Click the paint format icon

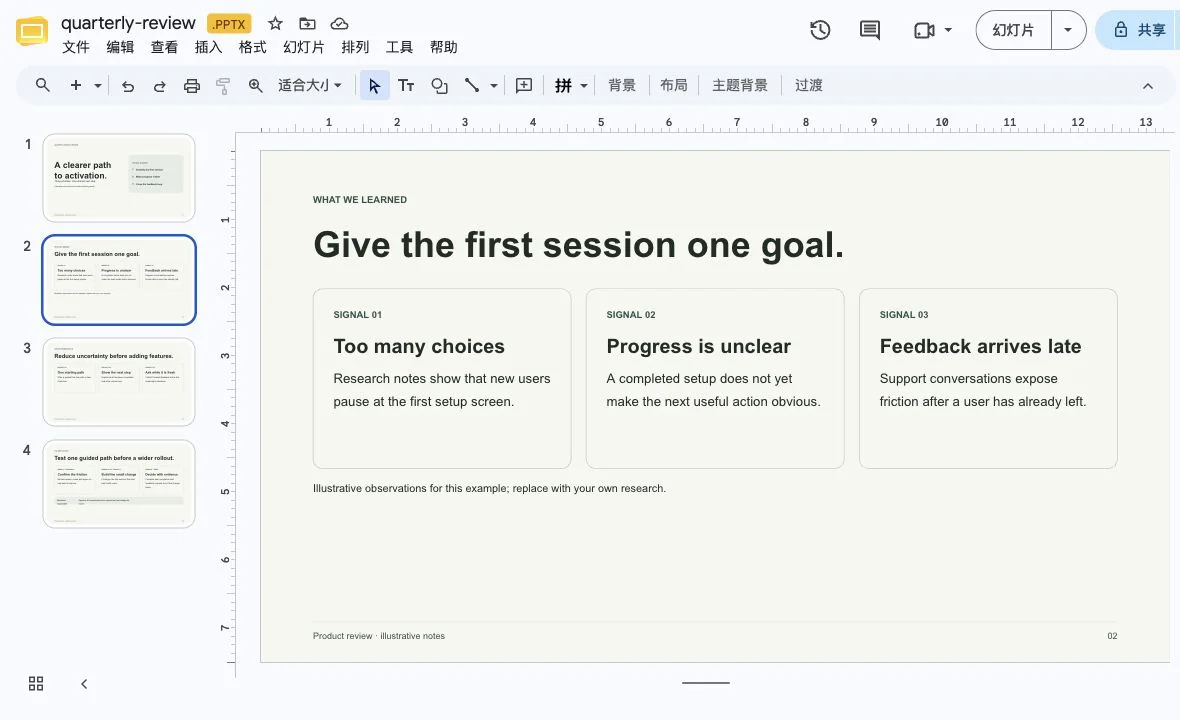(223, 86)
